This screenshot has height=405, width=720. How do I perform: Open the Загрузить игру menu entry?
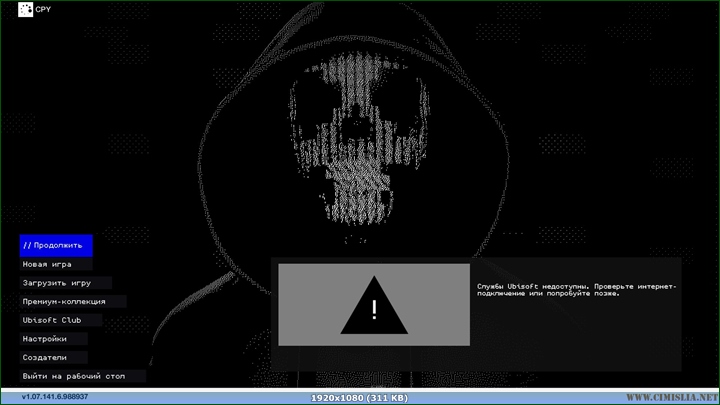pyautogui.click(x=57, y=283)
